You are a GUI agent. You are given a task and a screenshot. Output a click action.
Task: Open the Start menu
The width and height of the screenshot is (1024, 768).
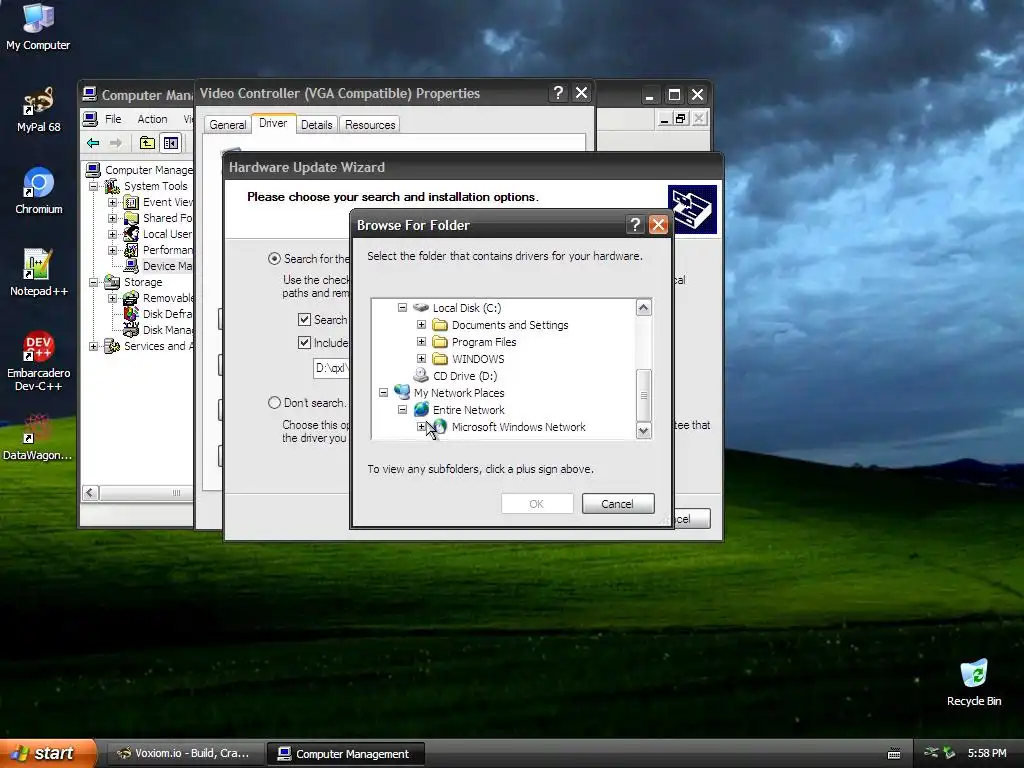[x=48, y=753]
